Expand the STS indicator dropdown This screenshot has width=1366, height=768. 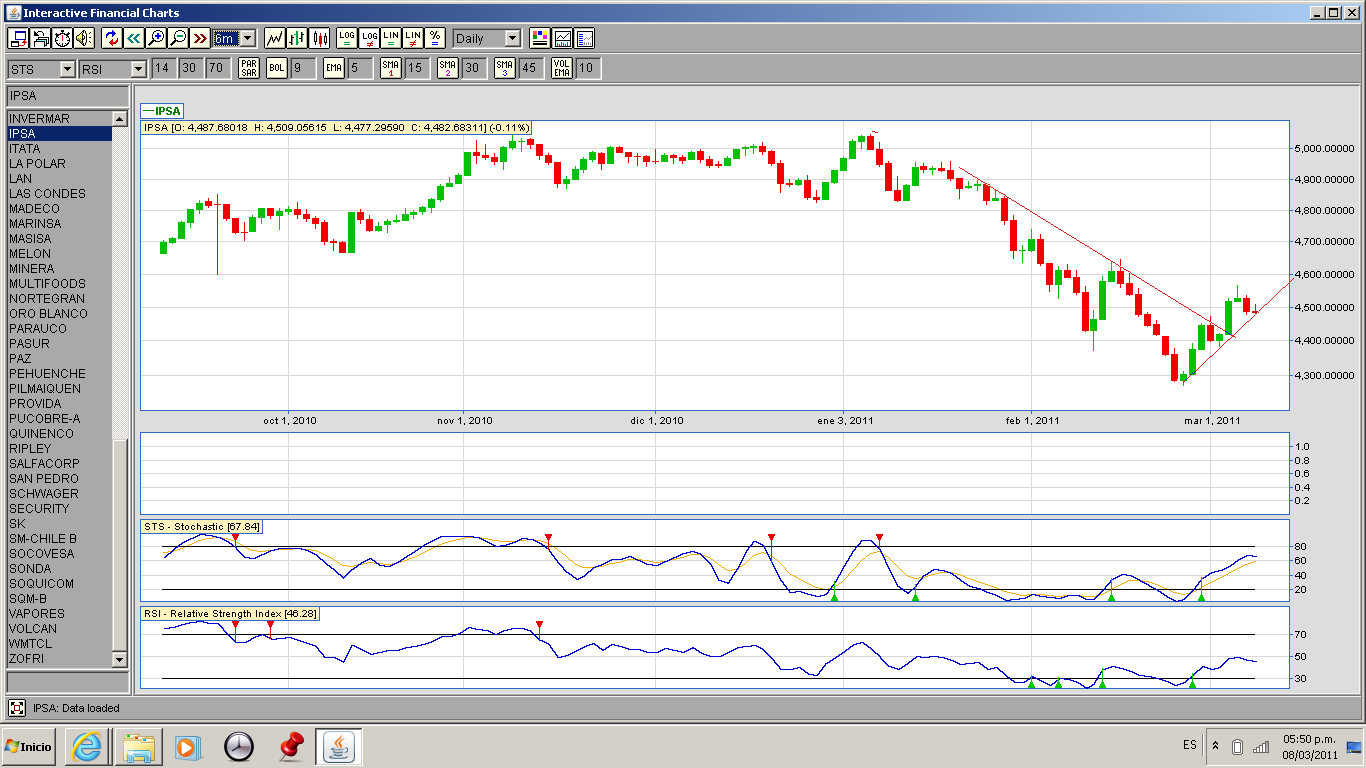coord(67,69)
